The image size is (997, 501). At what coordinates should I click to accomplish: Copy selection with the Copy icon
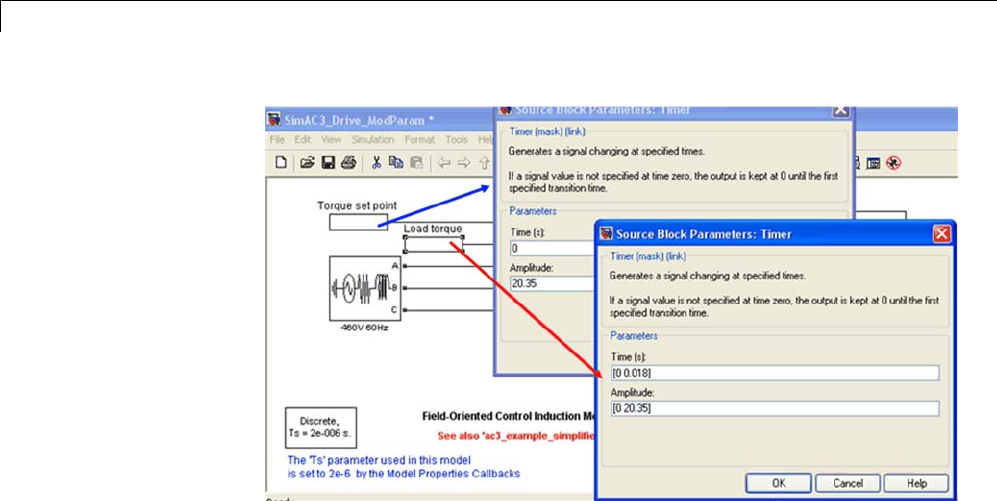395,163
